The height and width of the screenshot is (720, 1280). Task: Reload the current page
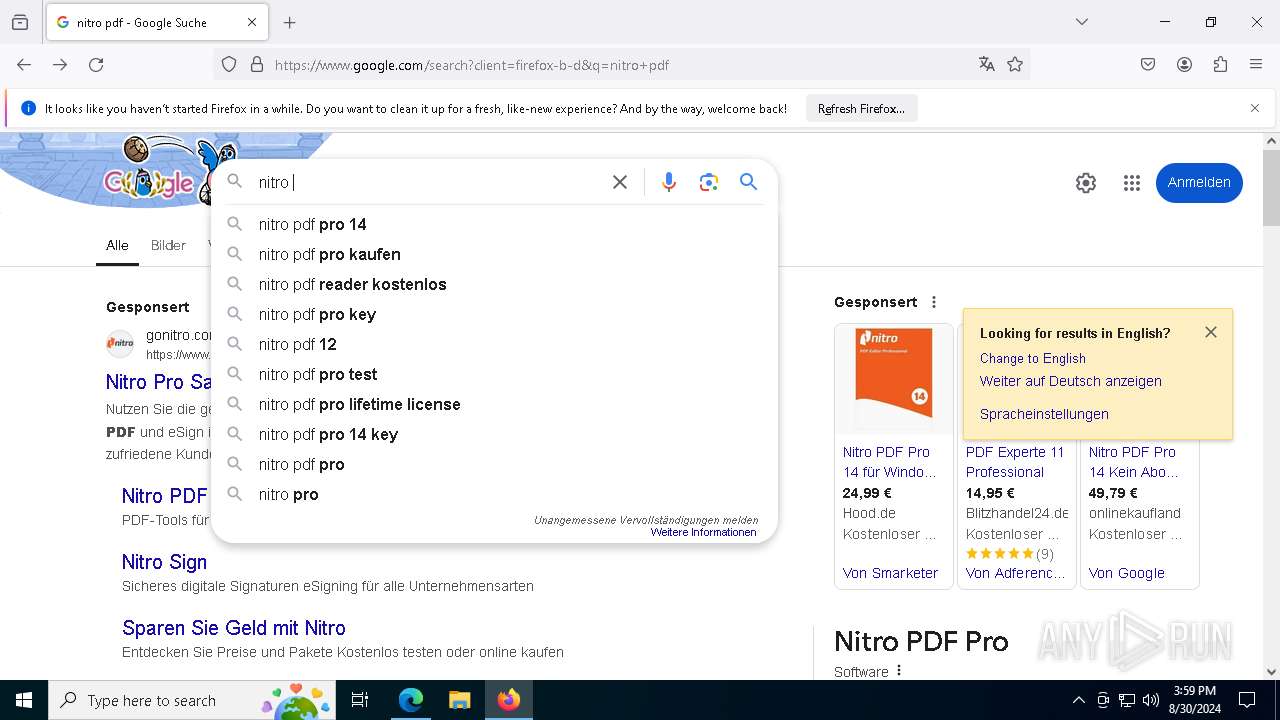(96, 65)
